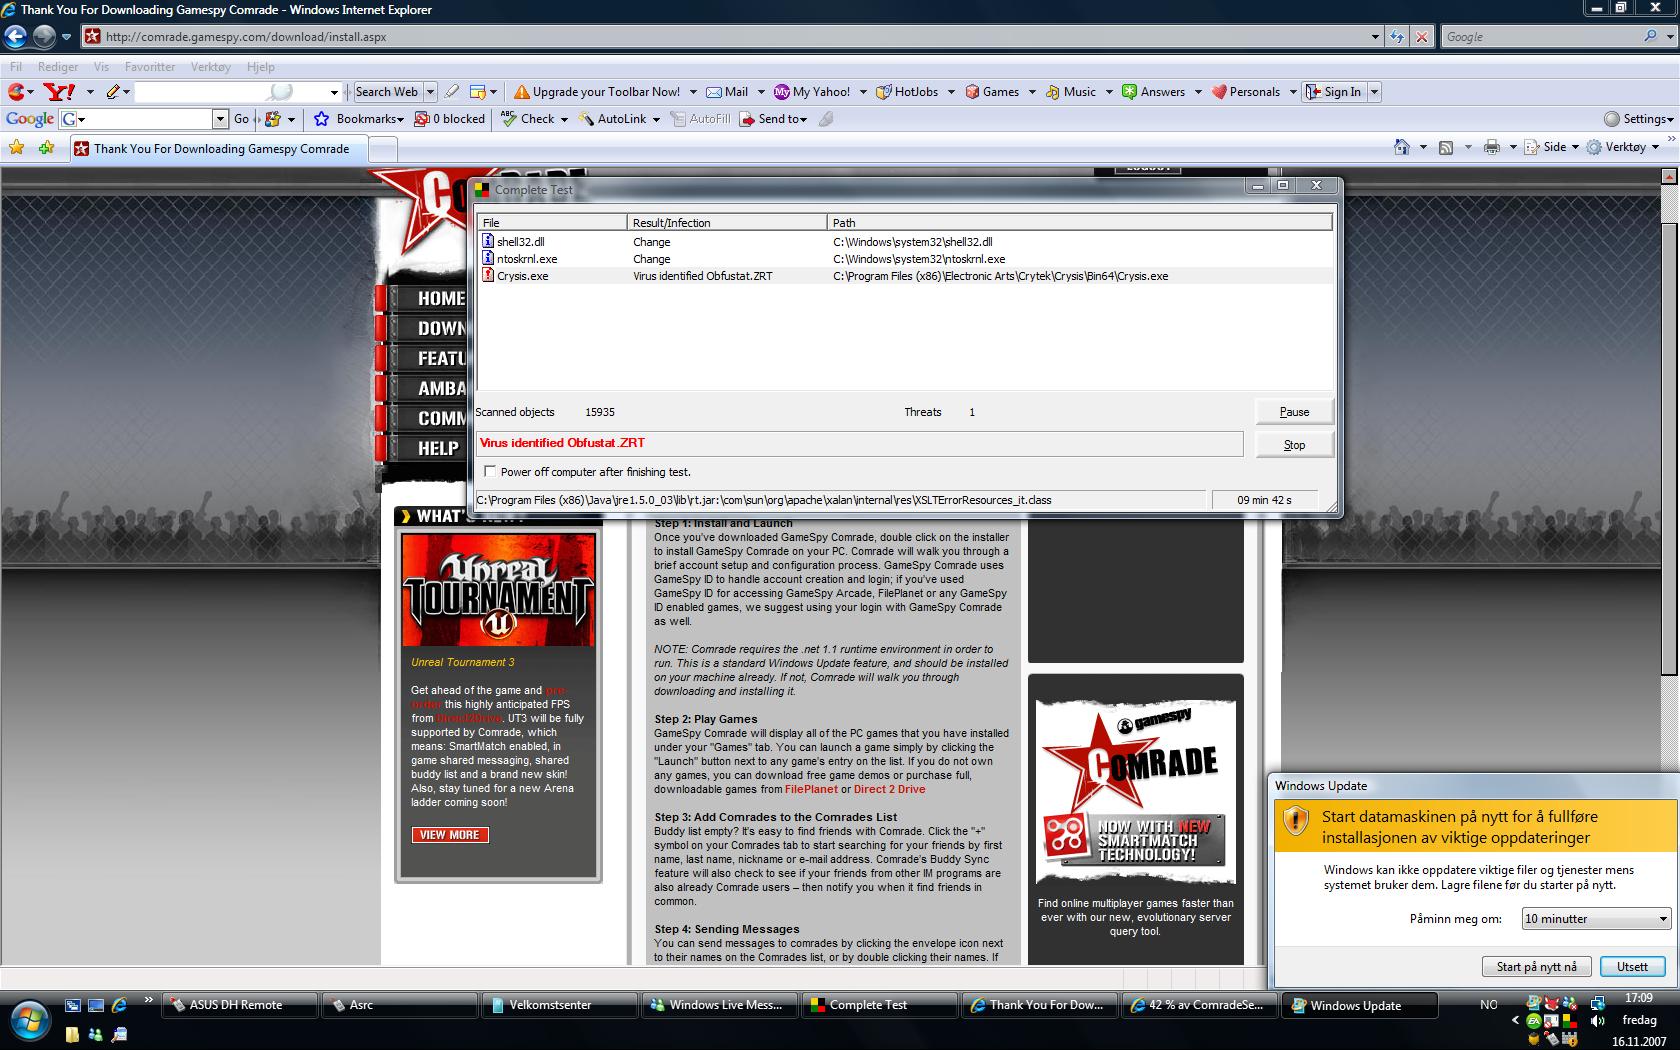Open Personals from the Yahoo toolbar

click(1246, 92)
